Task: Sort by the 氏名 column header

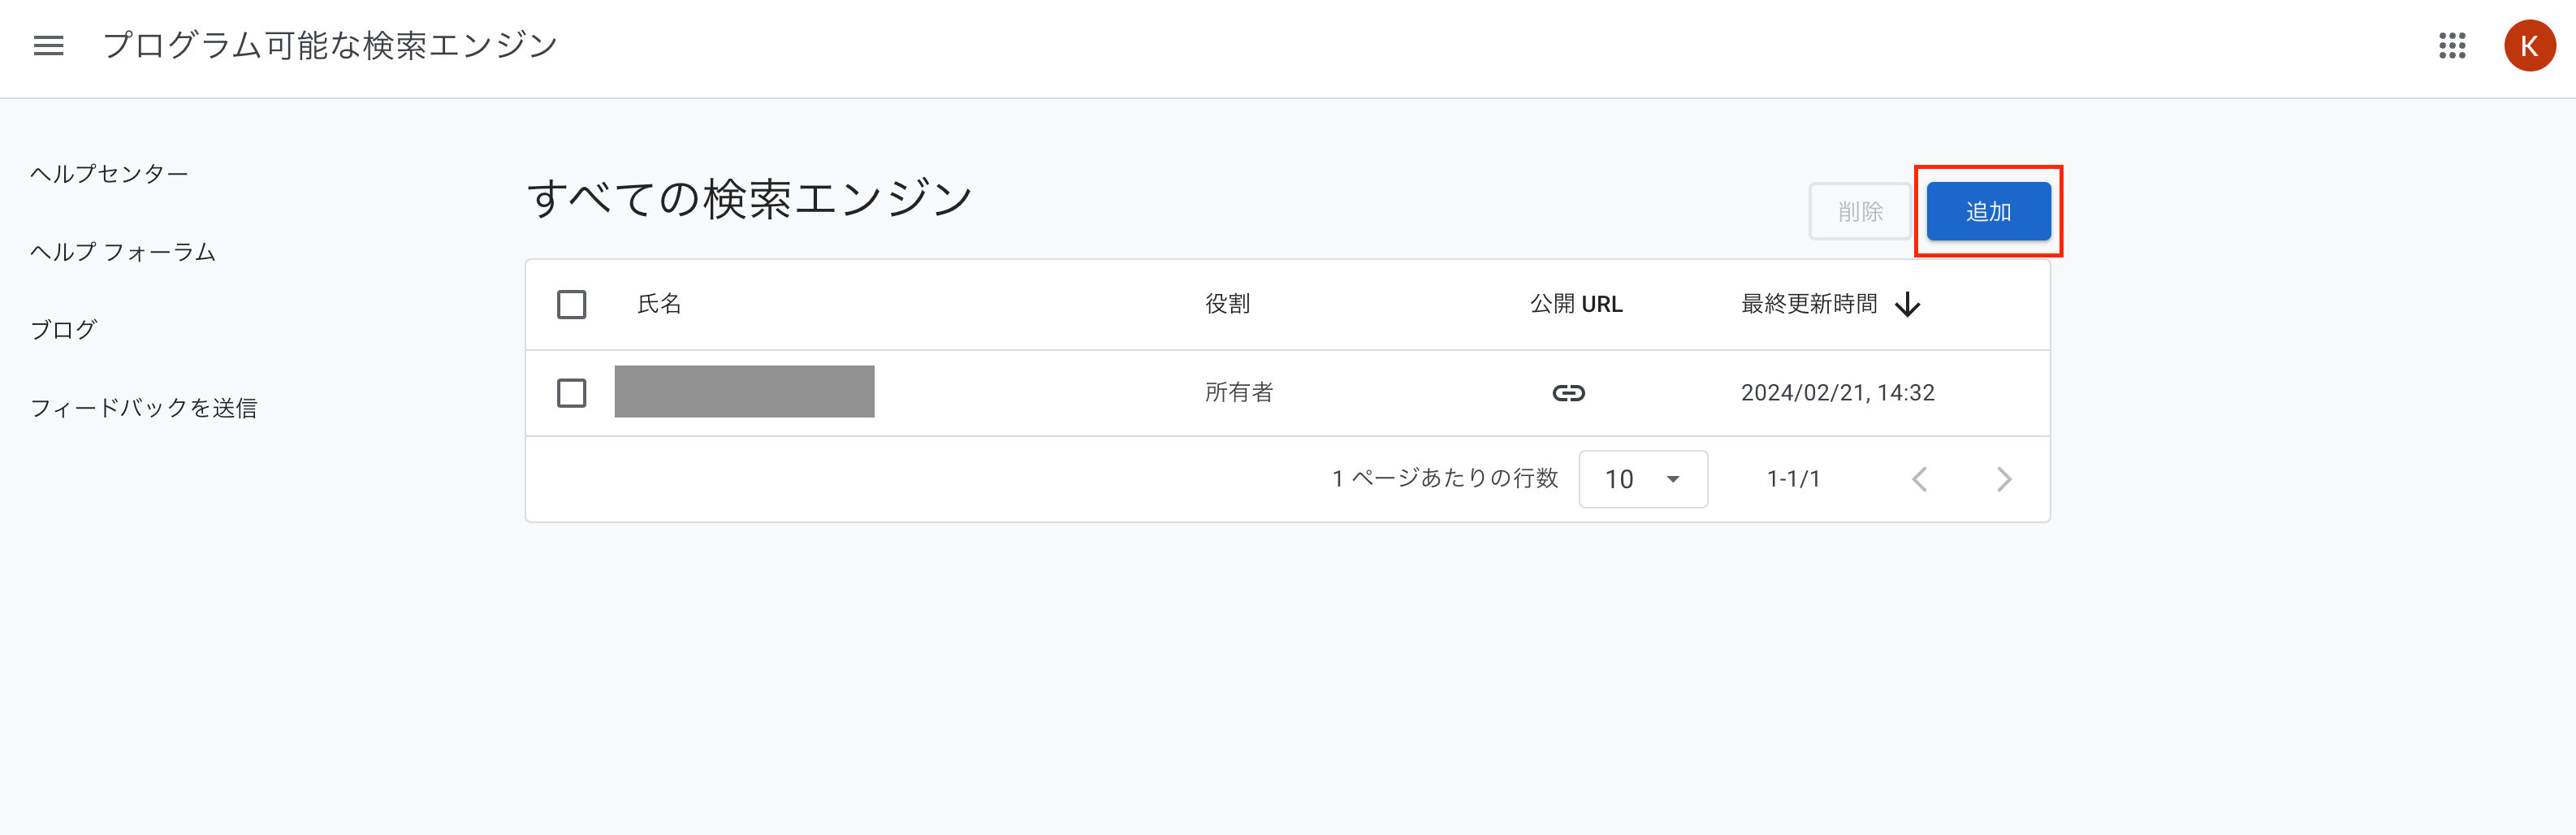Action: click(x=659, y=304)
